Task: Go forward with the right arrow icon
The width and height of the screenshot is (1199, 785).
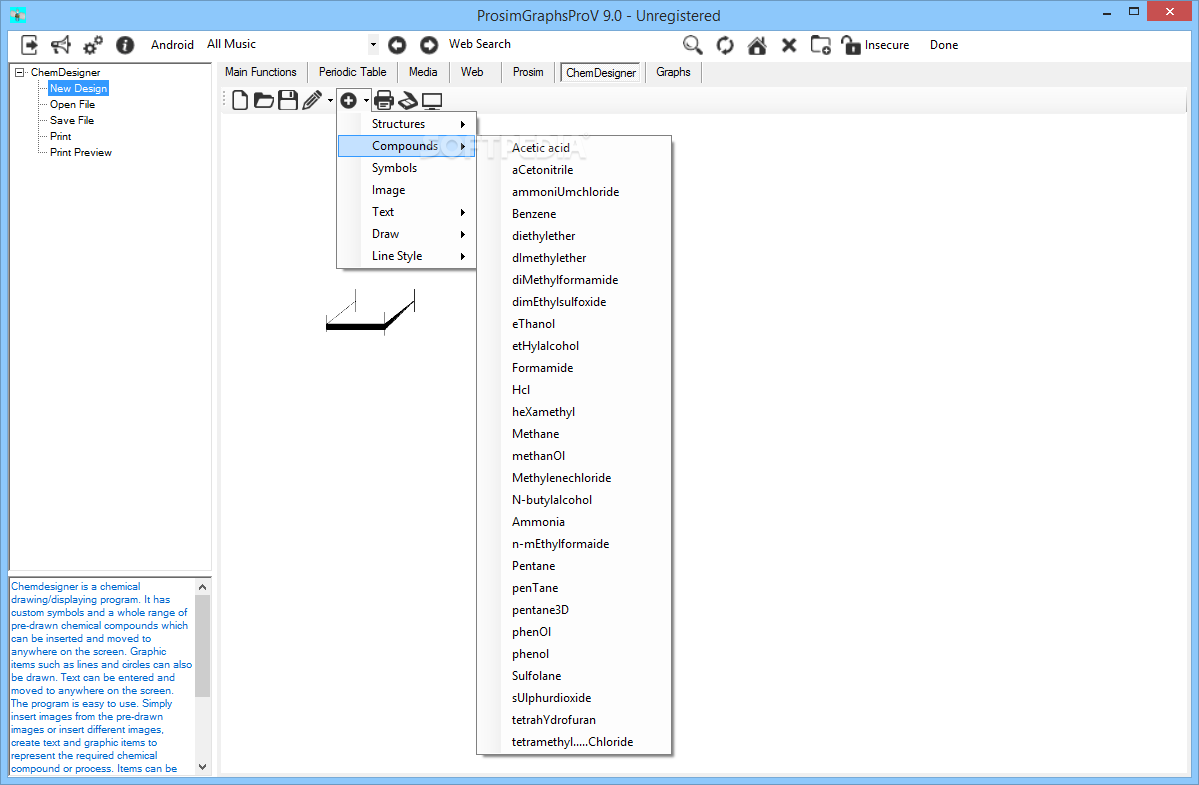Action: tap(429, 45)
